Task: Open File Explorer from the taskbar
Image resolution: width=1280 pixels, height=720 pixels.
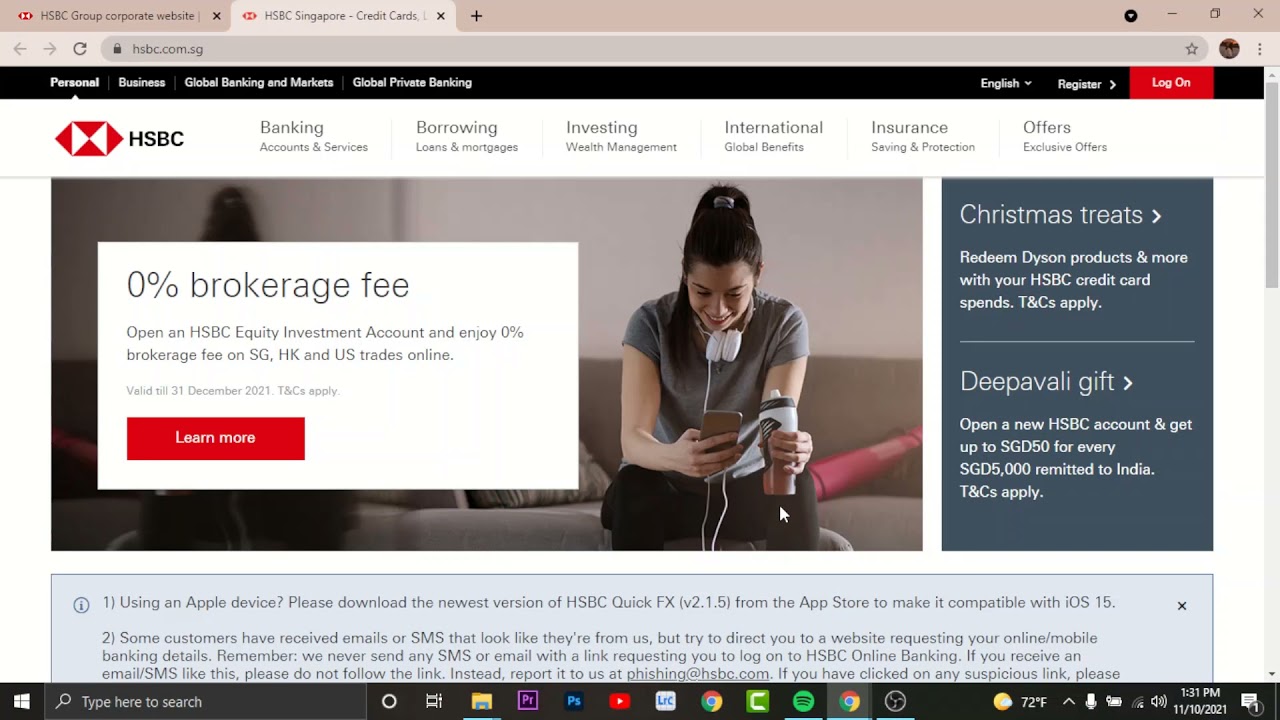Action: coord(481,701)
